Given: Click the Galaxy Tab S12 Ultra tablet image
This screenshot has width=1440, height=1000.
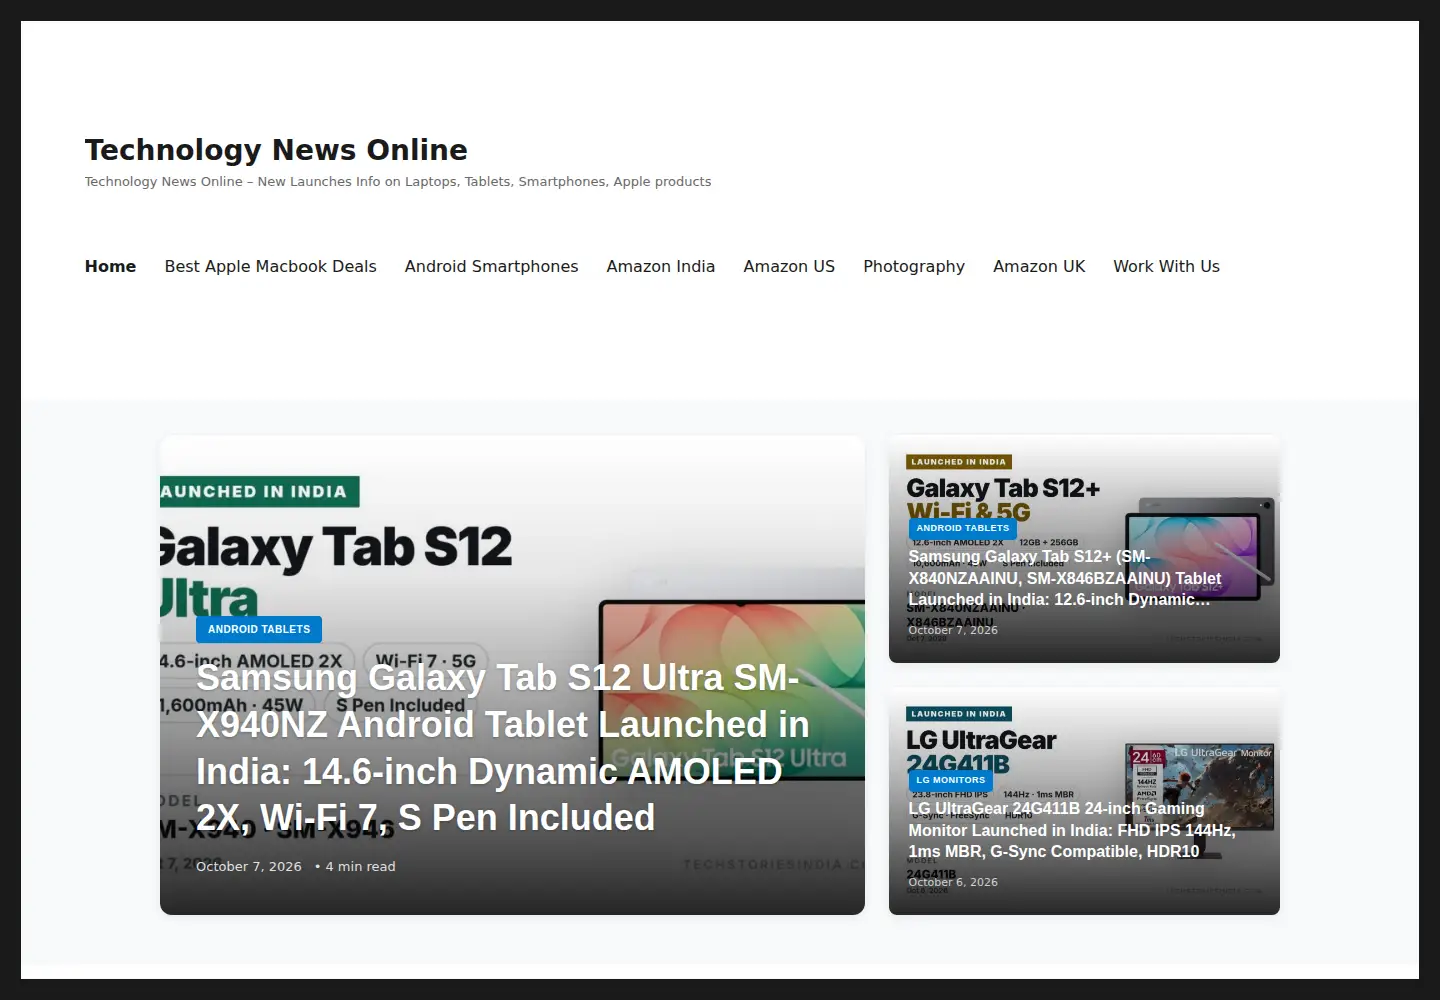Looking at the screenshot, I should (x=732, y=690).
